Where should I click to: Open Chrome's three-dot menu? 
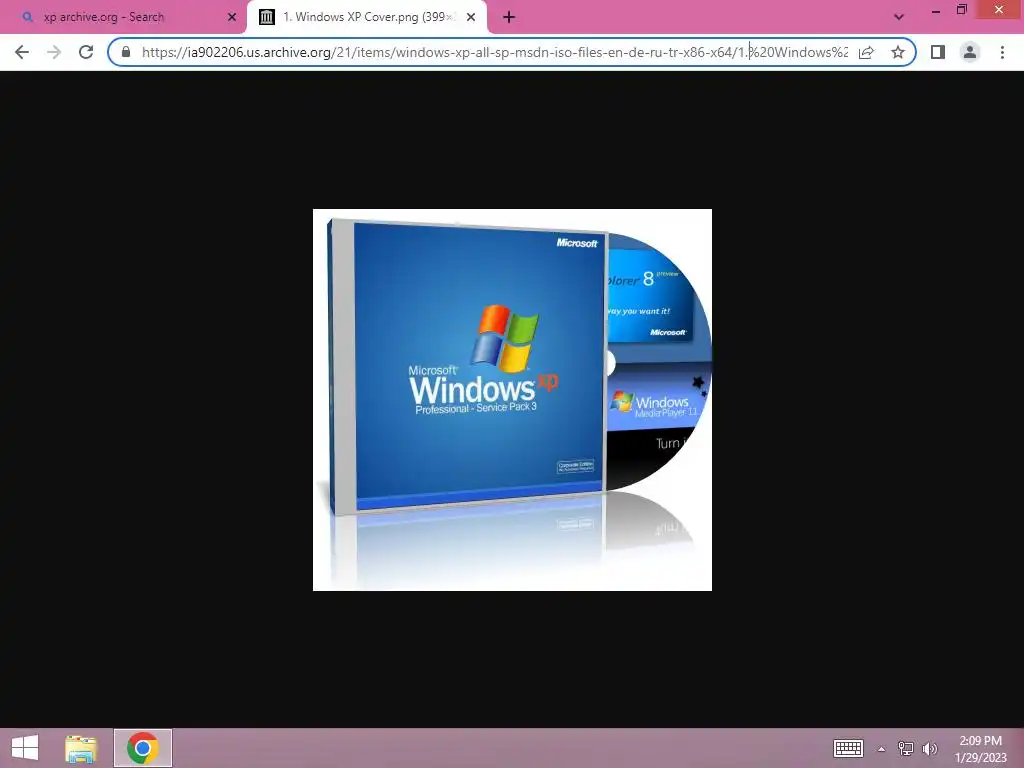click(1002, 52)
